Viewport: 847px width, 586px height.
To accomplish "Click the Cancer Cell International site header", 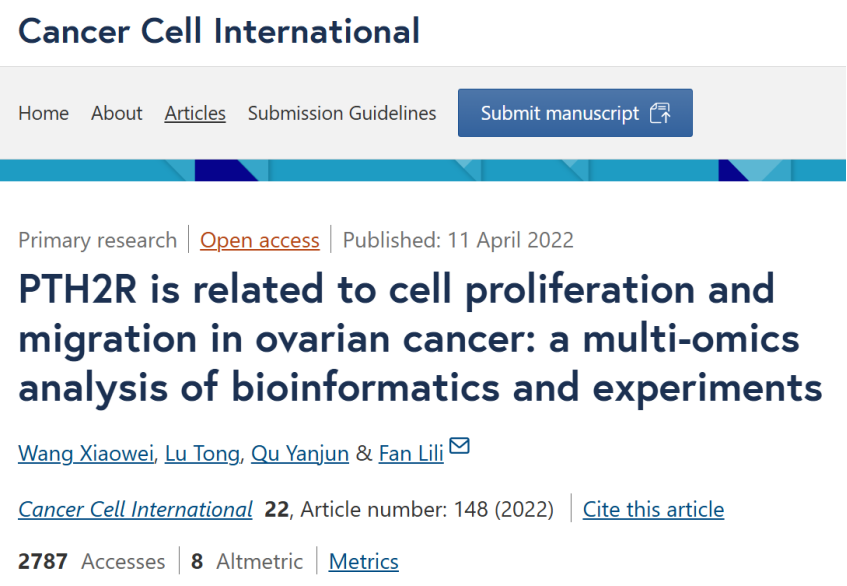I will (219, 31).
